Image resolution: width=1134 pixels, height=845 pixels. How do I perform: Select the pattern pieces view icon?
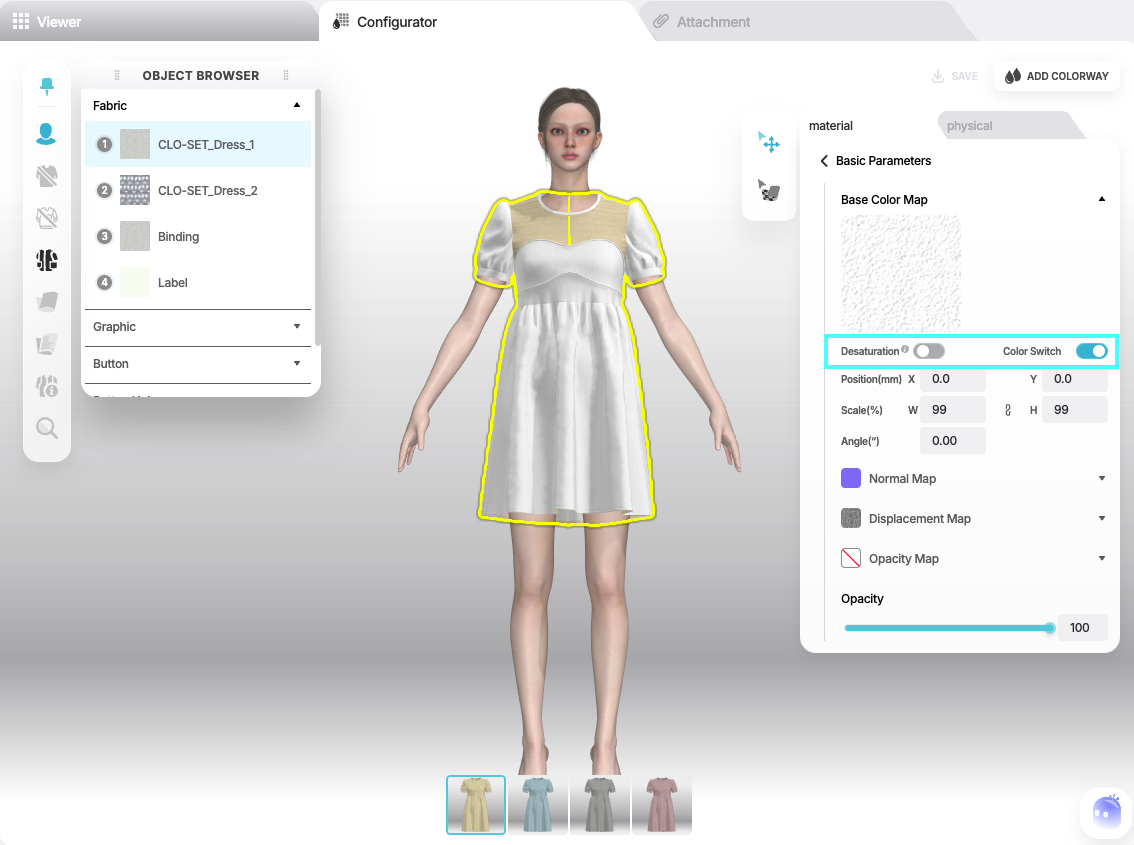pos(47,260)
